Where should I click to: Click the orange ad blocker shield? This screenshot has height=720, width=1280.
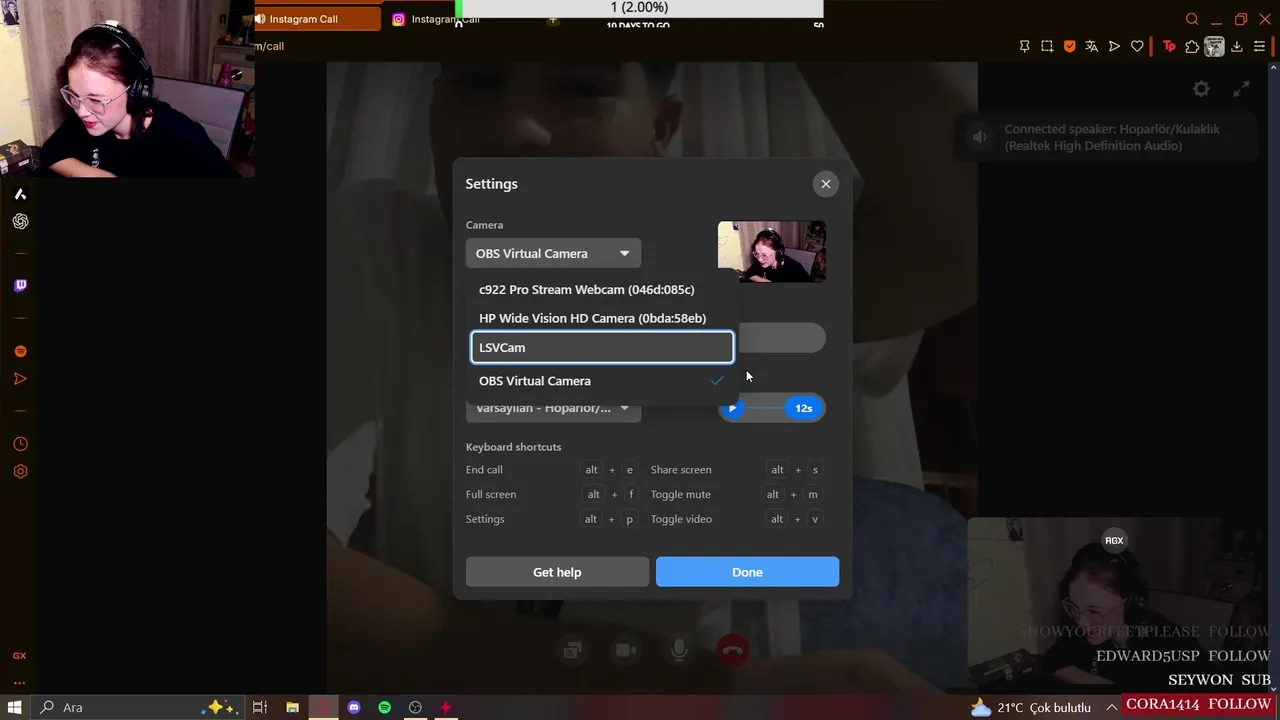tap(1070, 46)
